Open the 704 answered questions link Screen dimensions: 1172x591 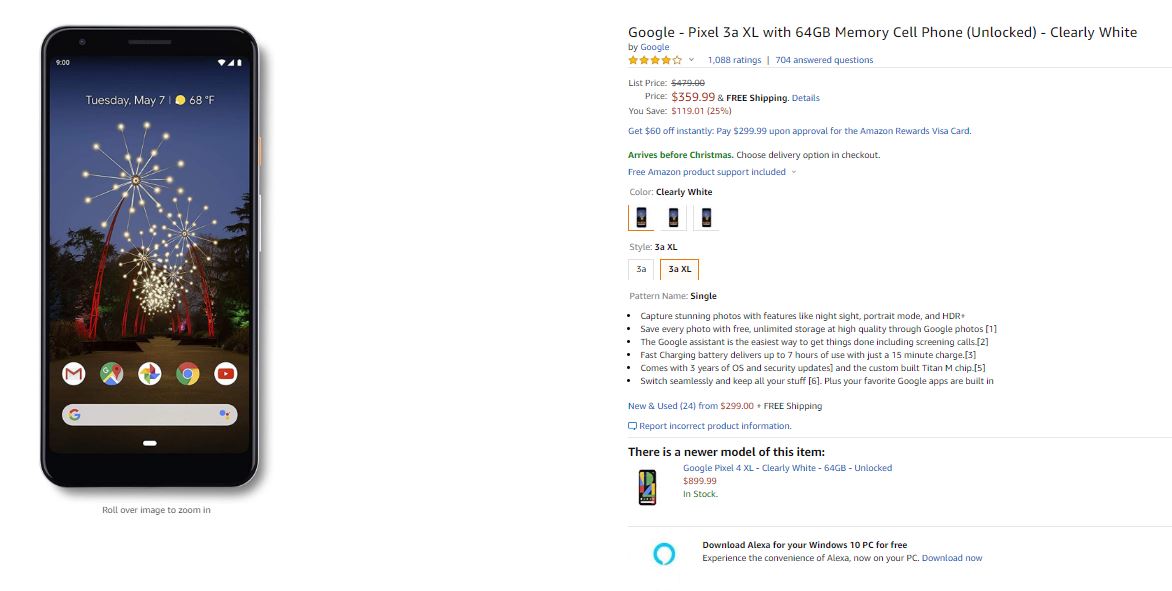824,60
